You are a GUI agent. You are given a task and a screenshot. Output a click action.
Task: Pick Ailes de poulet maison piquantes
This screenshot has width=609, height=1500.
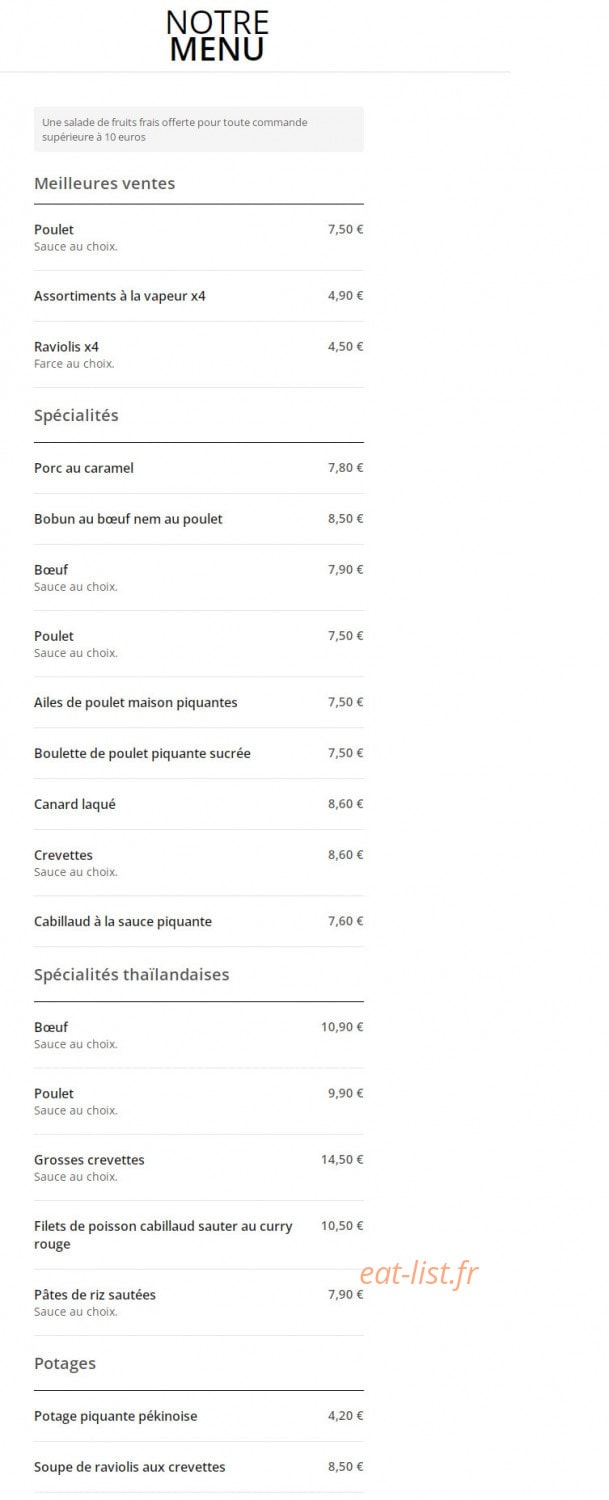coord(198,702)
